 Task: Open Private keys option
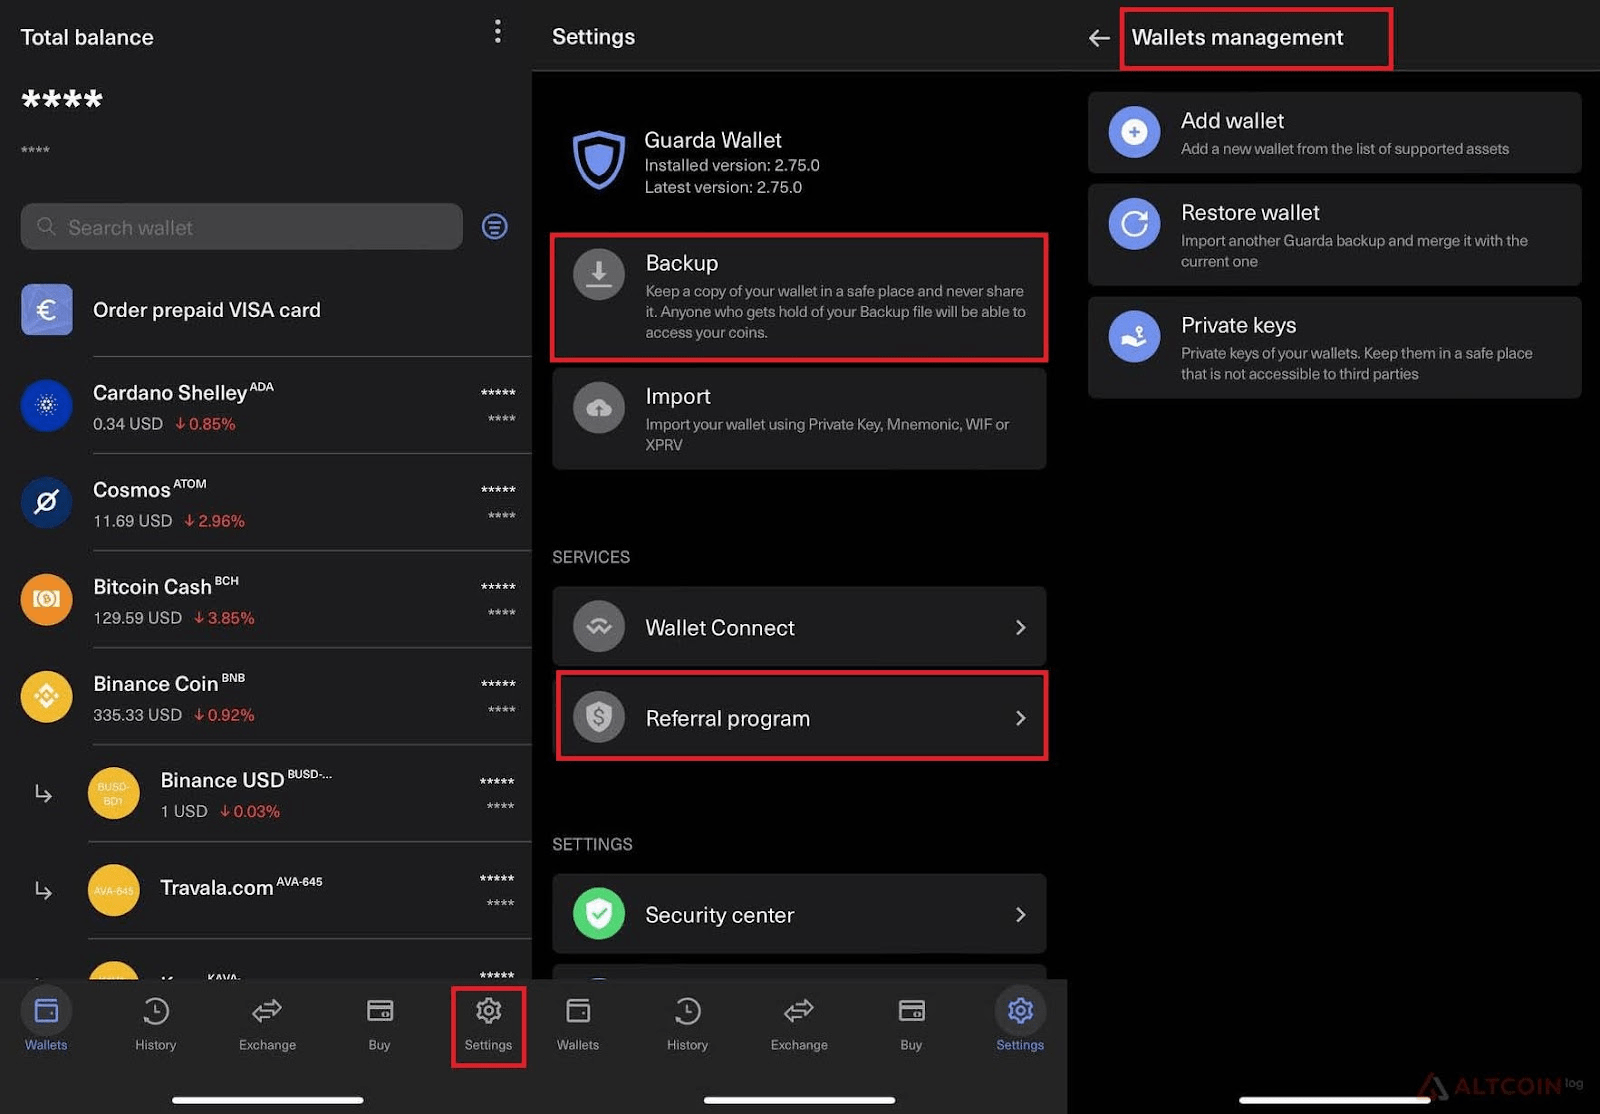pyautogui.click(x=1335, y=348)
